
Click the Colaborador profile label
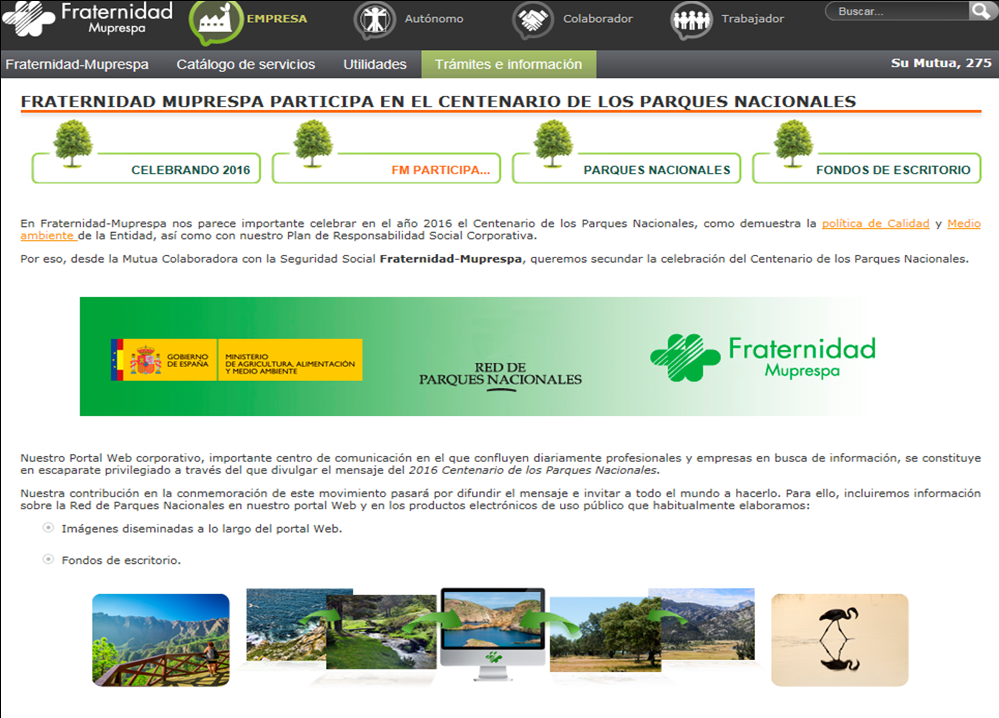pyautogui.click(x=598, y=19)
